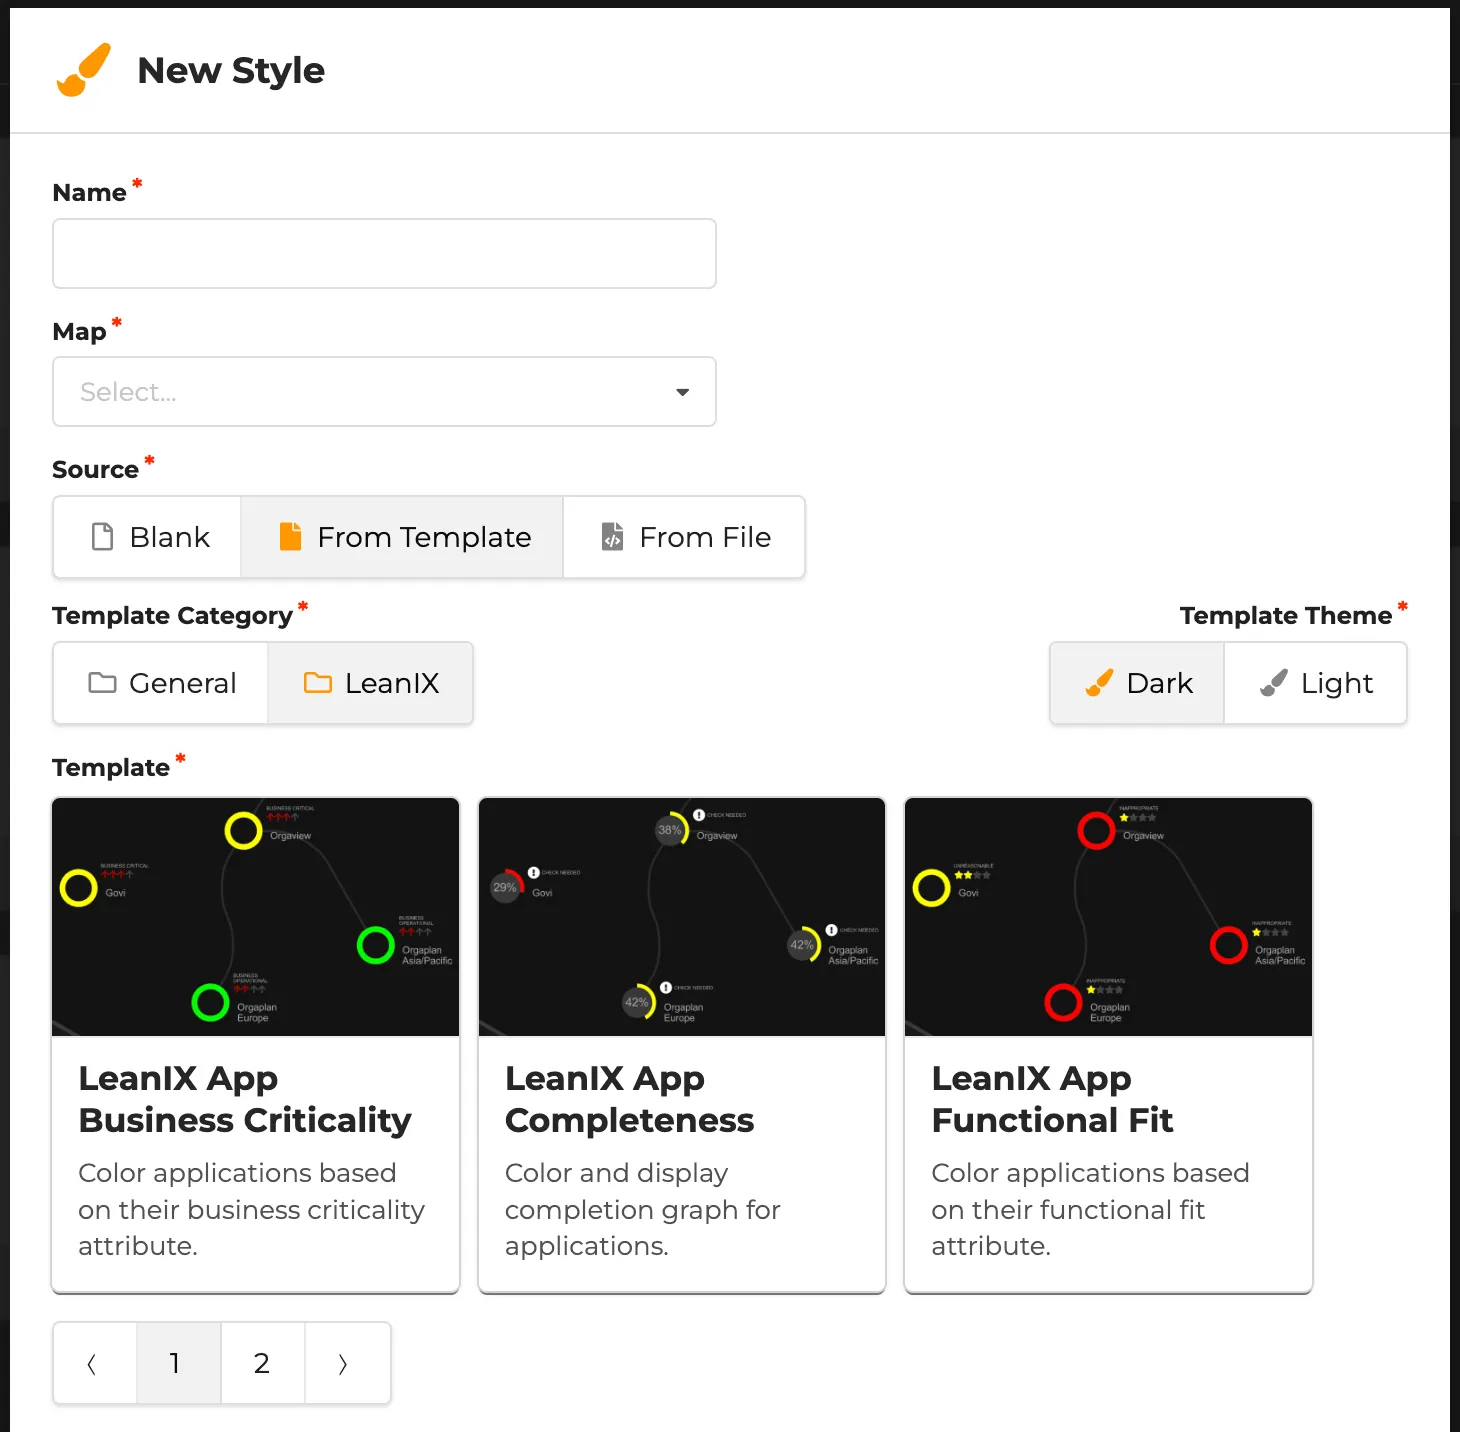Image resolution: width=1460 pixels, height=1432 pixels.
Task: Click the code file icon for From File
Action: pyautogui.click(x=612, y=537)
